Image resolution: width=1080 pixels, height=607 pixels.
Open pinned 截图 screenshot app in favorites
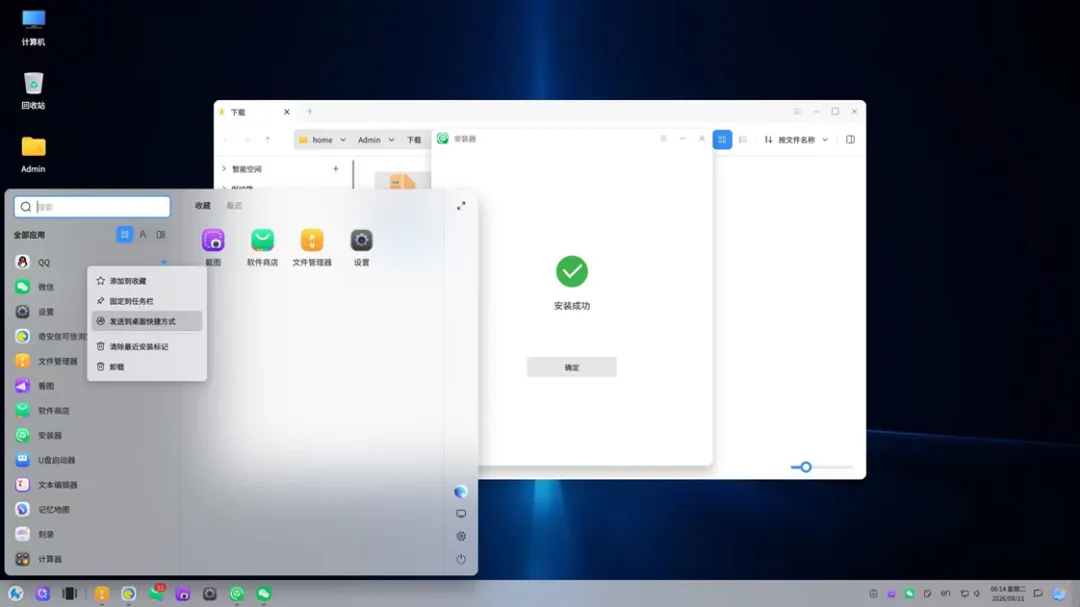pos(214,247)
